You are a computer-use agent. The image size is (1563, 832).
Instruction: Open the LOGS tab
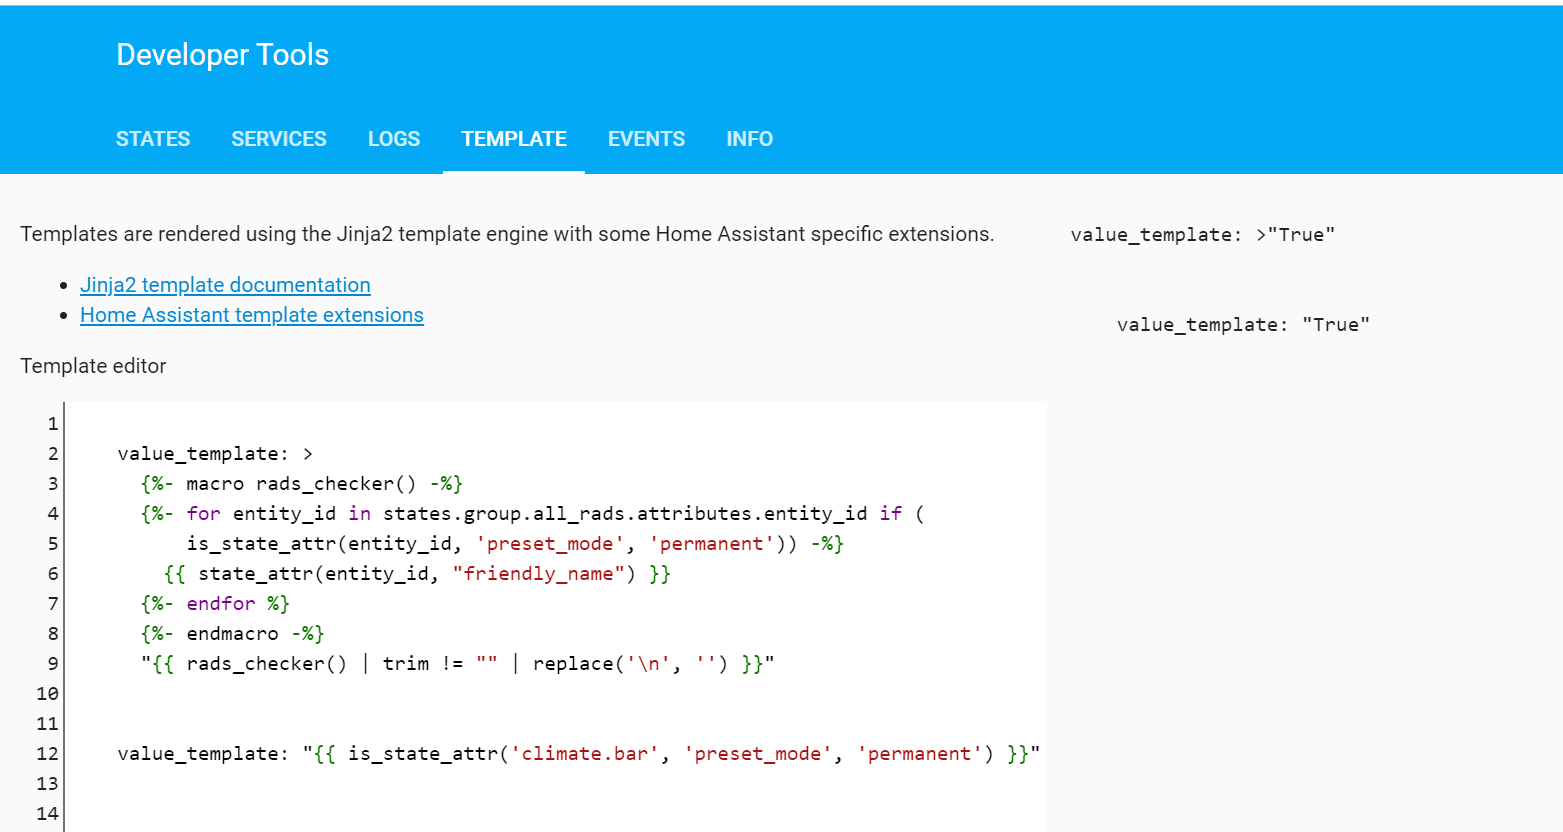pyautogui.click(x=394, y=139)
